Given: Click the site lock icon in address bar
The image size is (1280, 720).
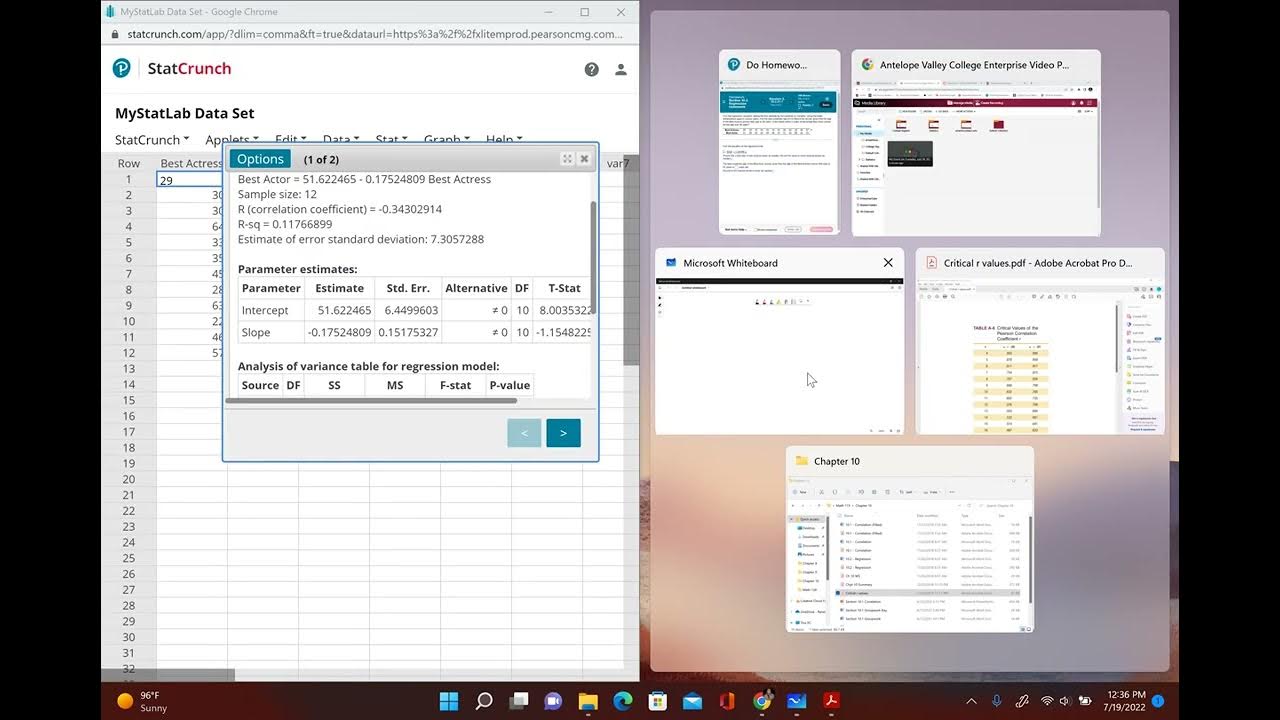Looking at the screenshot, I should pyautogui.click(x=114, y=34).
